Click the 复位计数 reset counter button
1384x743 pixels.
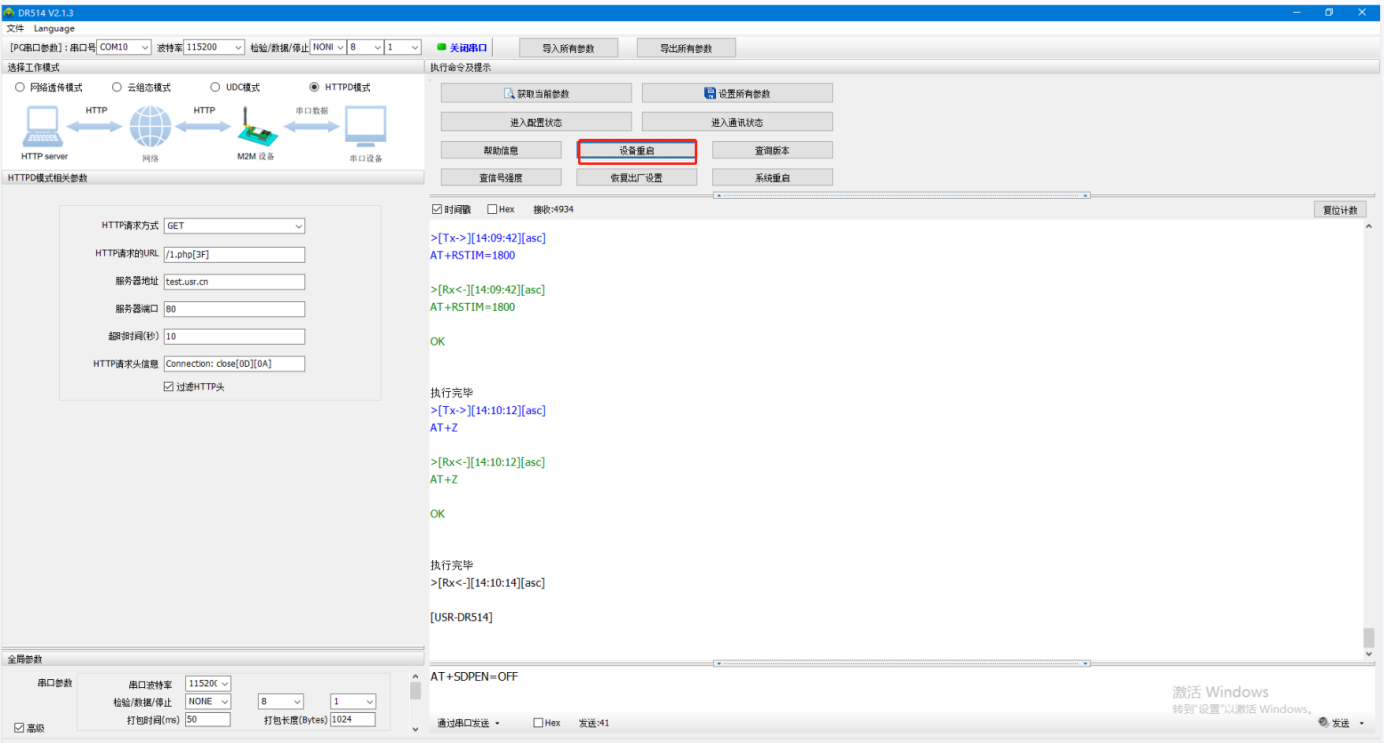(x=1340, y=210)
